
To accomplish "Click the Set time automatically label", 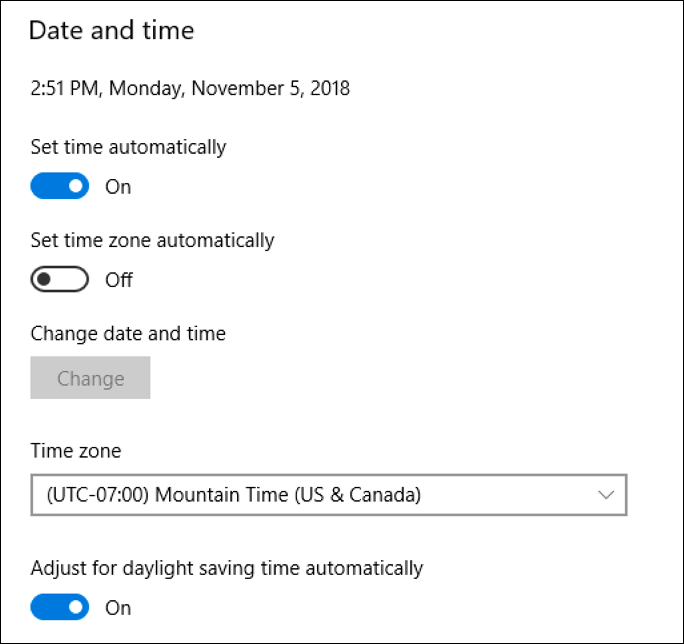I will [x=128, y=147].
